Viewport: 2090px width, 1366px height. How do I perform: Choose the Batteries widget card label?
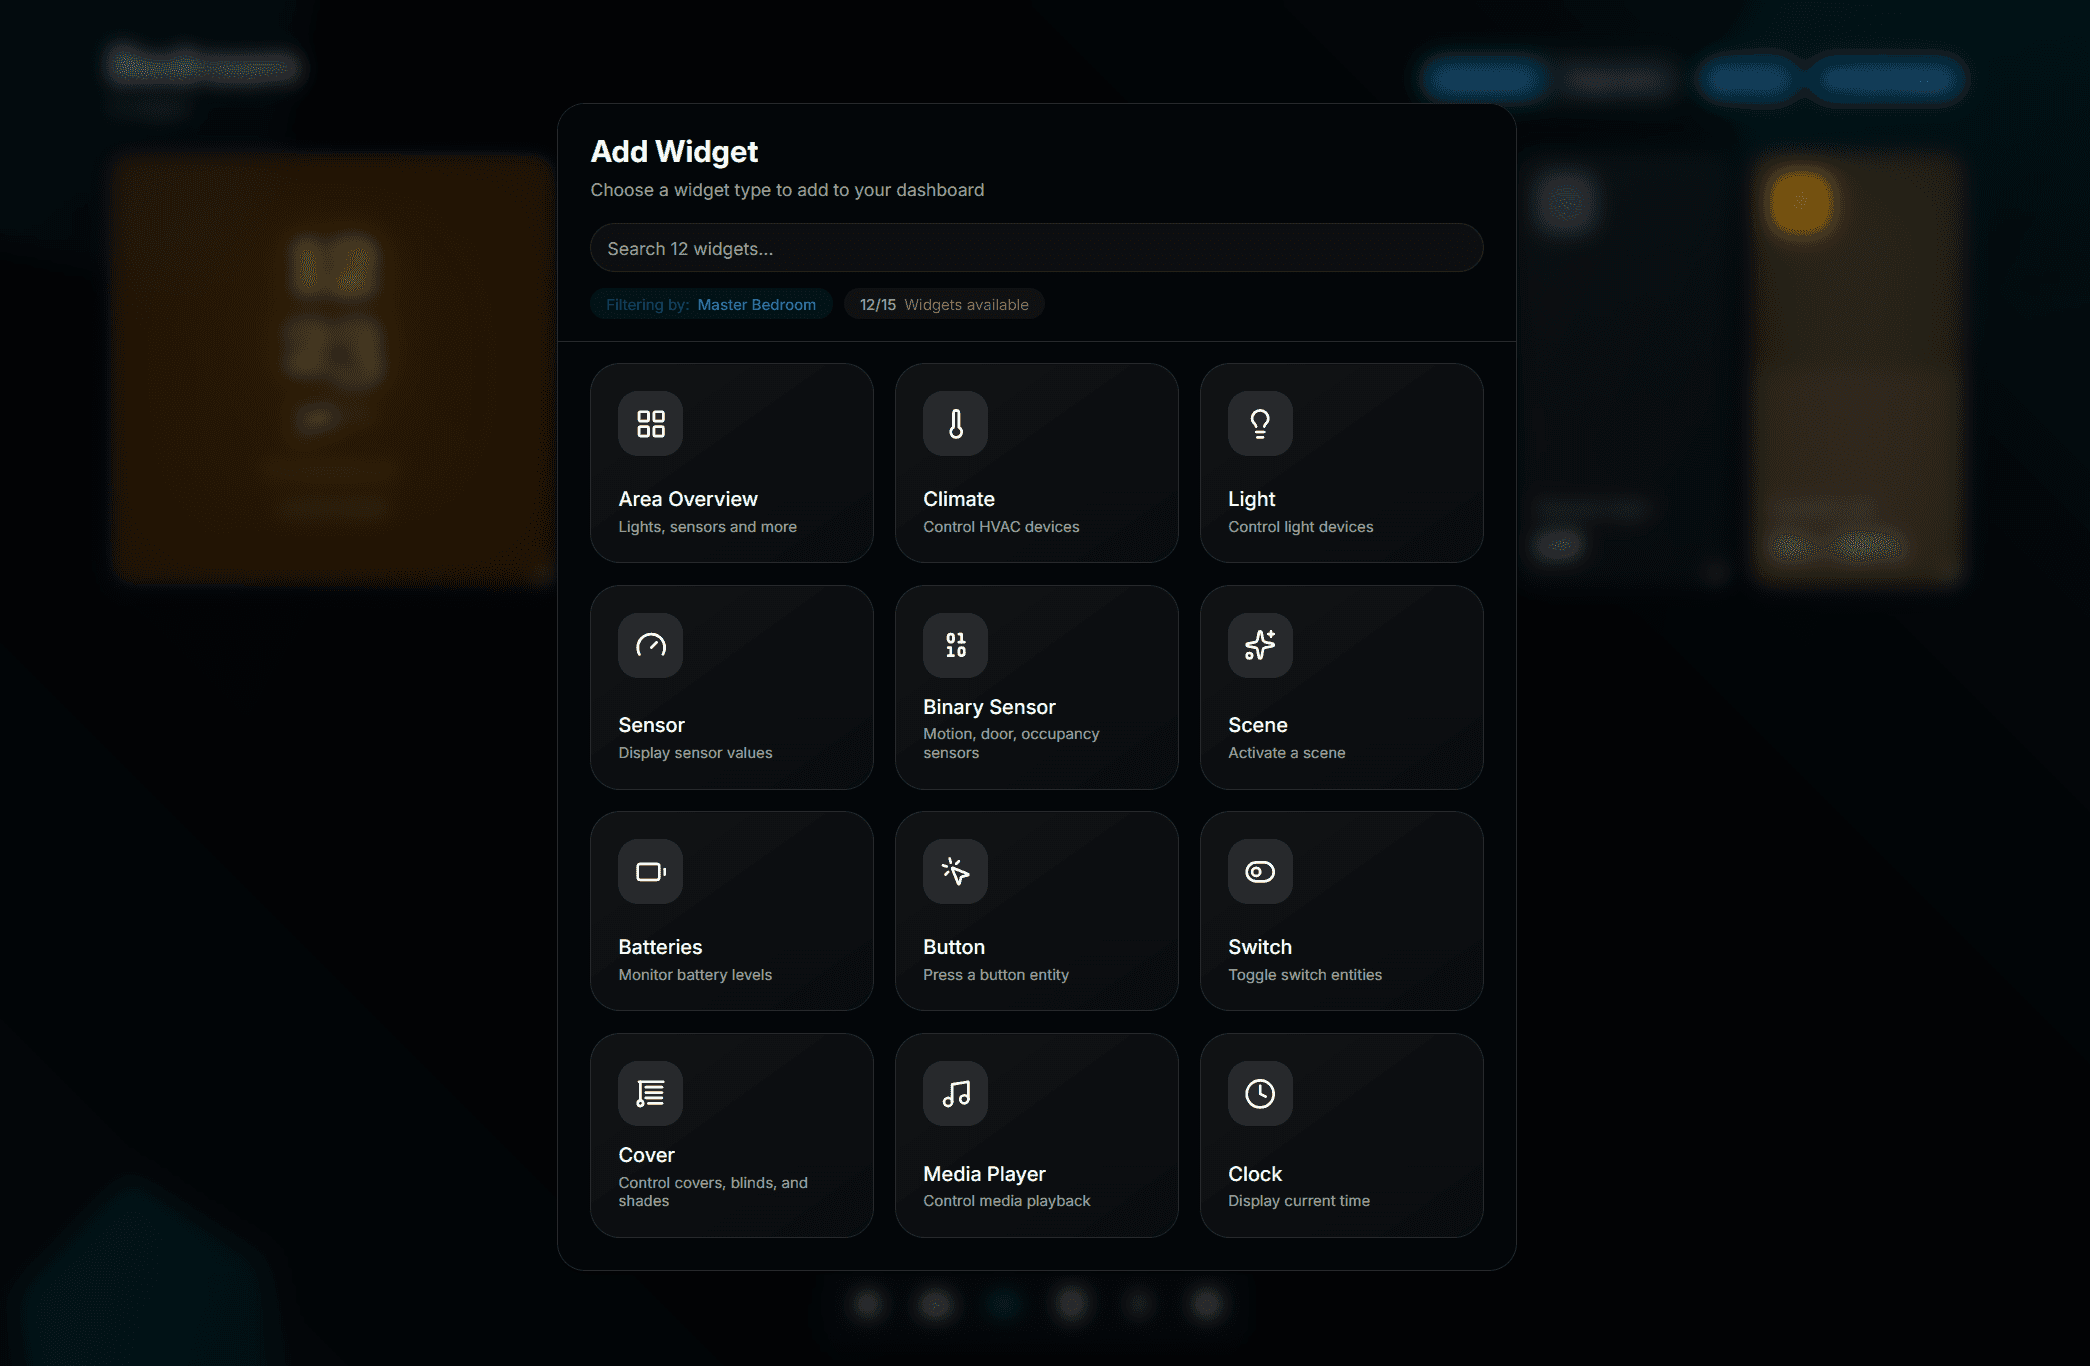pos(660,947)
